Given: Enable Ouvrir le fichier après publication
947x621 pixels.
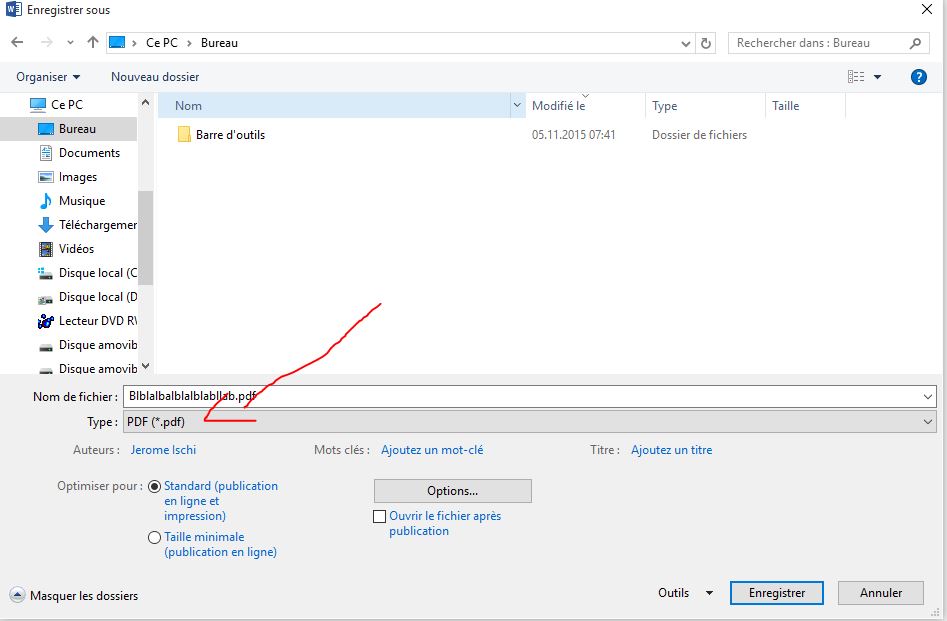Looking at the screenshot, I should tap(379, 517).
